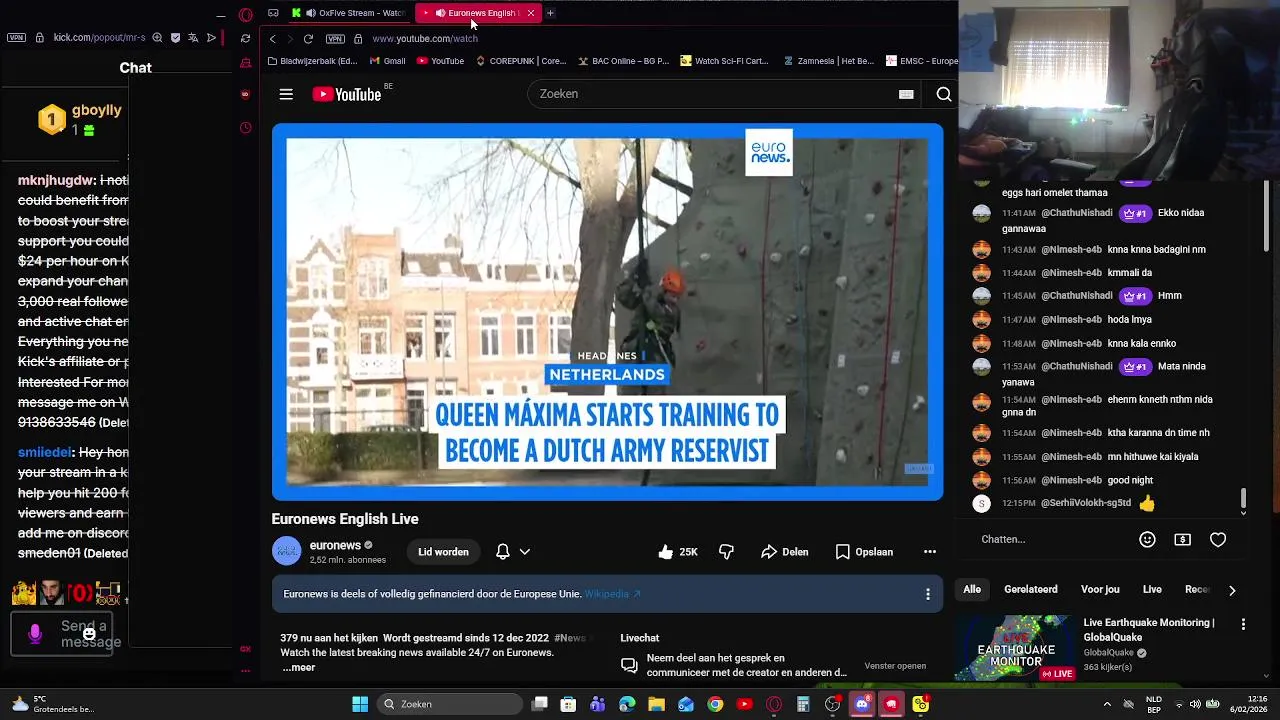Click the YouTube search magnifier button
Viewport: 1280px width, 720px height.
pyautogui.click(x=943, y=94)
